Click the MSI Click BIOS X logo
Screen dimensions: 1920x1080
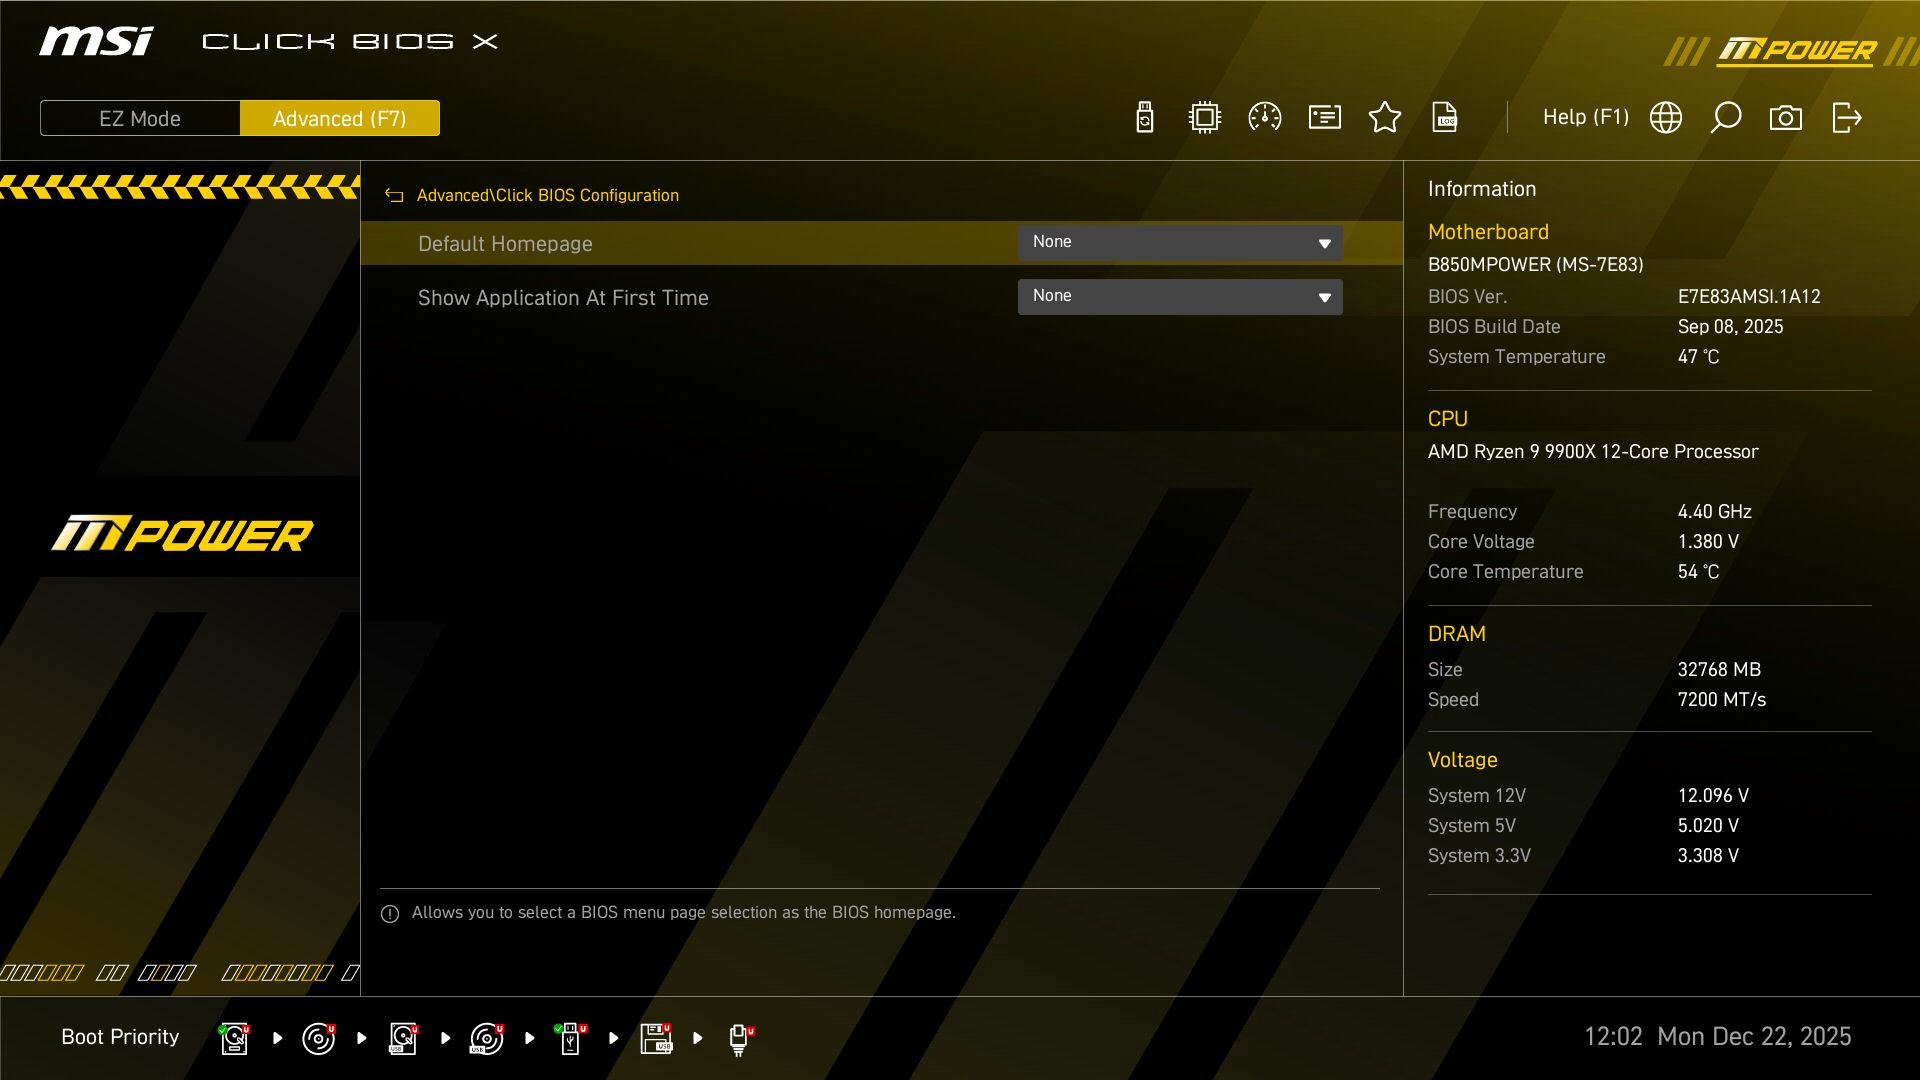95,40
